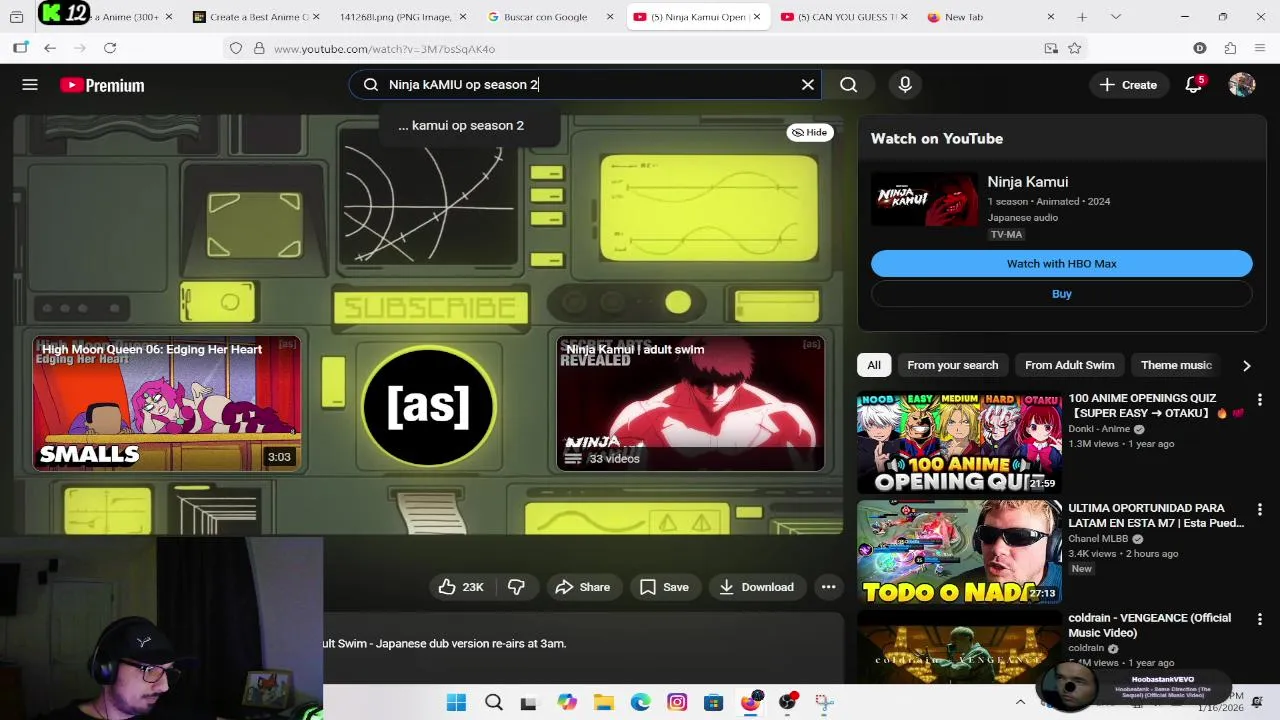Start voice search with the microphone

tap(905, 85)
